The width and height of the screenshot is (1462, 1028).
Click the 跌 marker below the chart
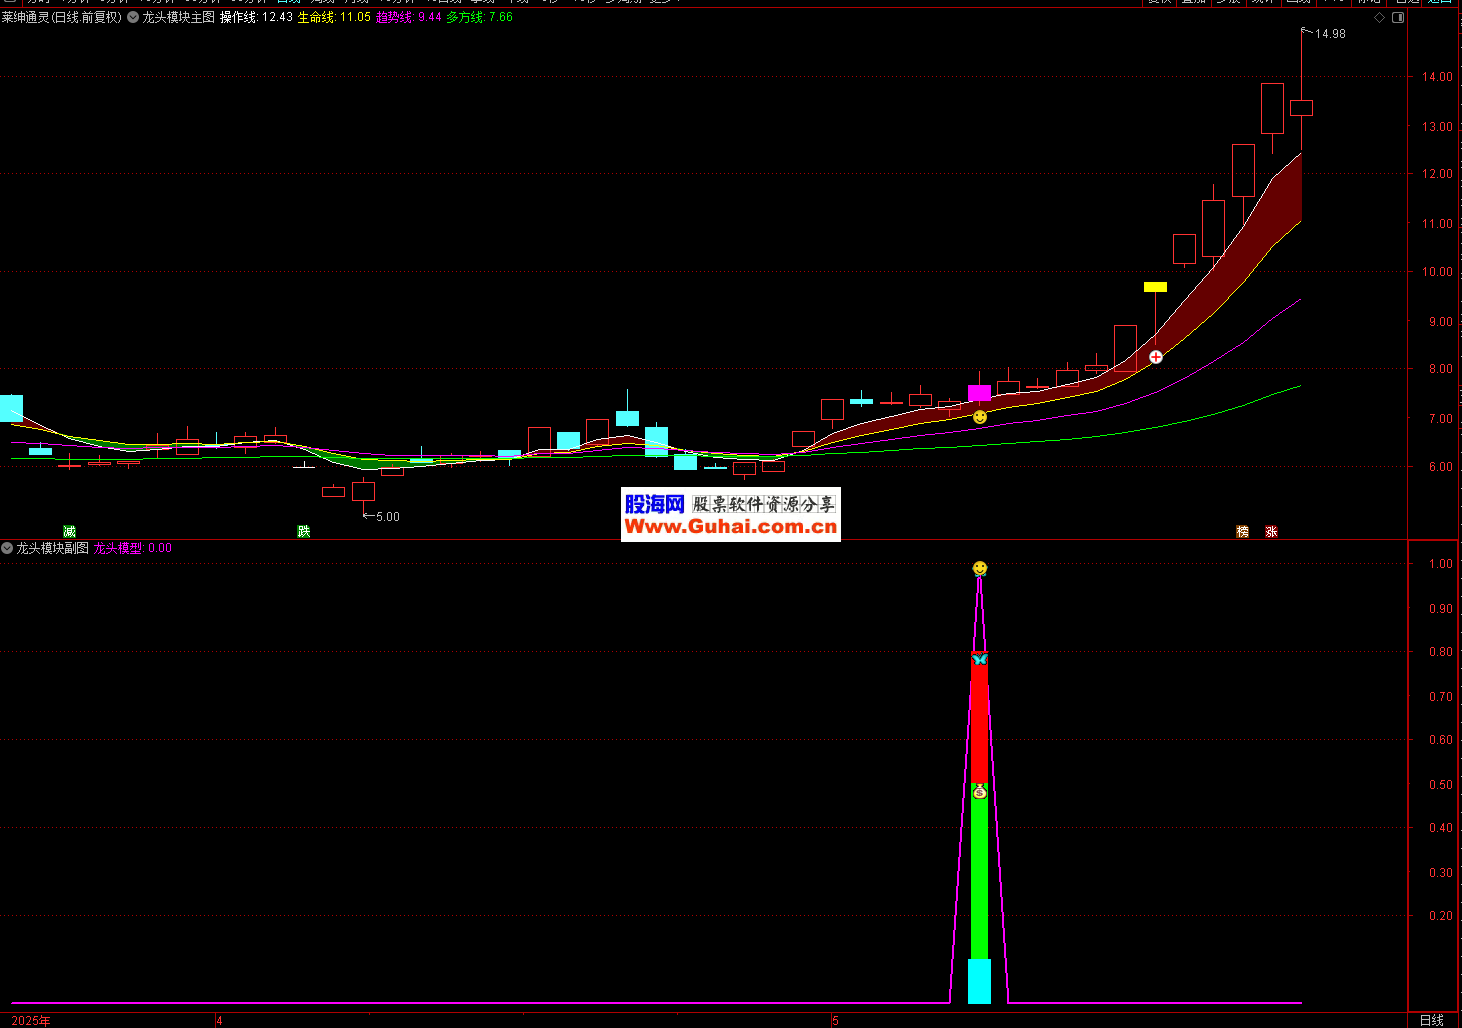click(304, 531)
